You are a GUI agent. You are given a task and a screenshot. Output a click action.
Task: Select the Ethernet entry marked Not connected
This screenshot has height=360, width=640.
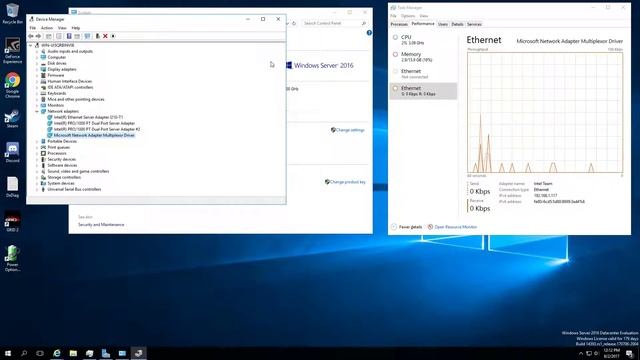423,74
